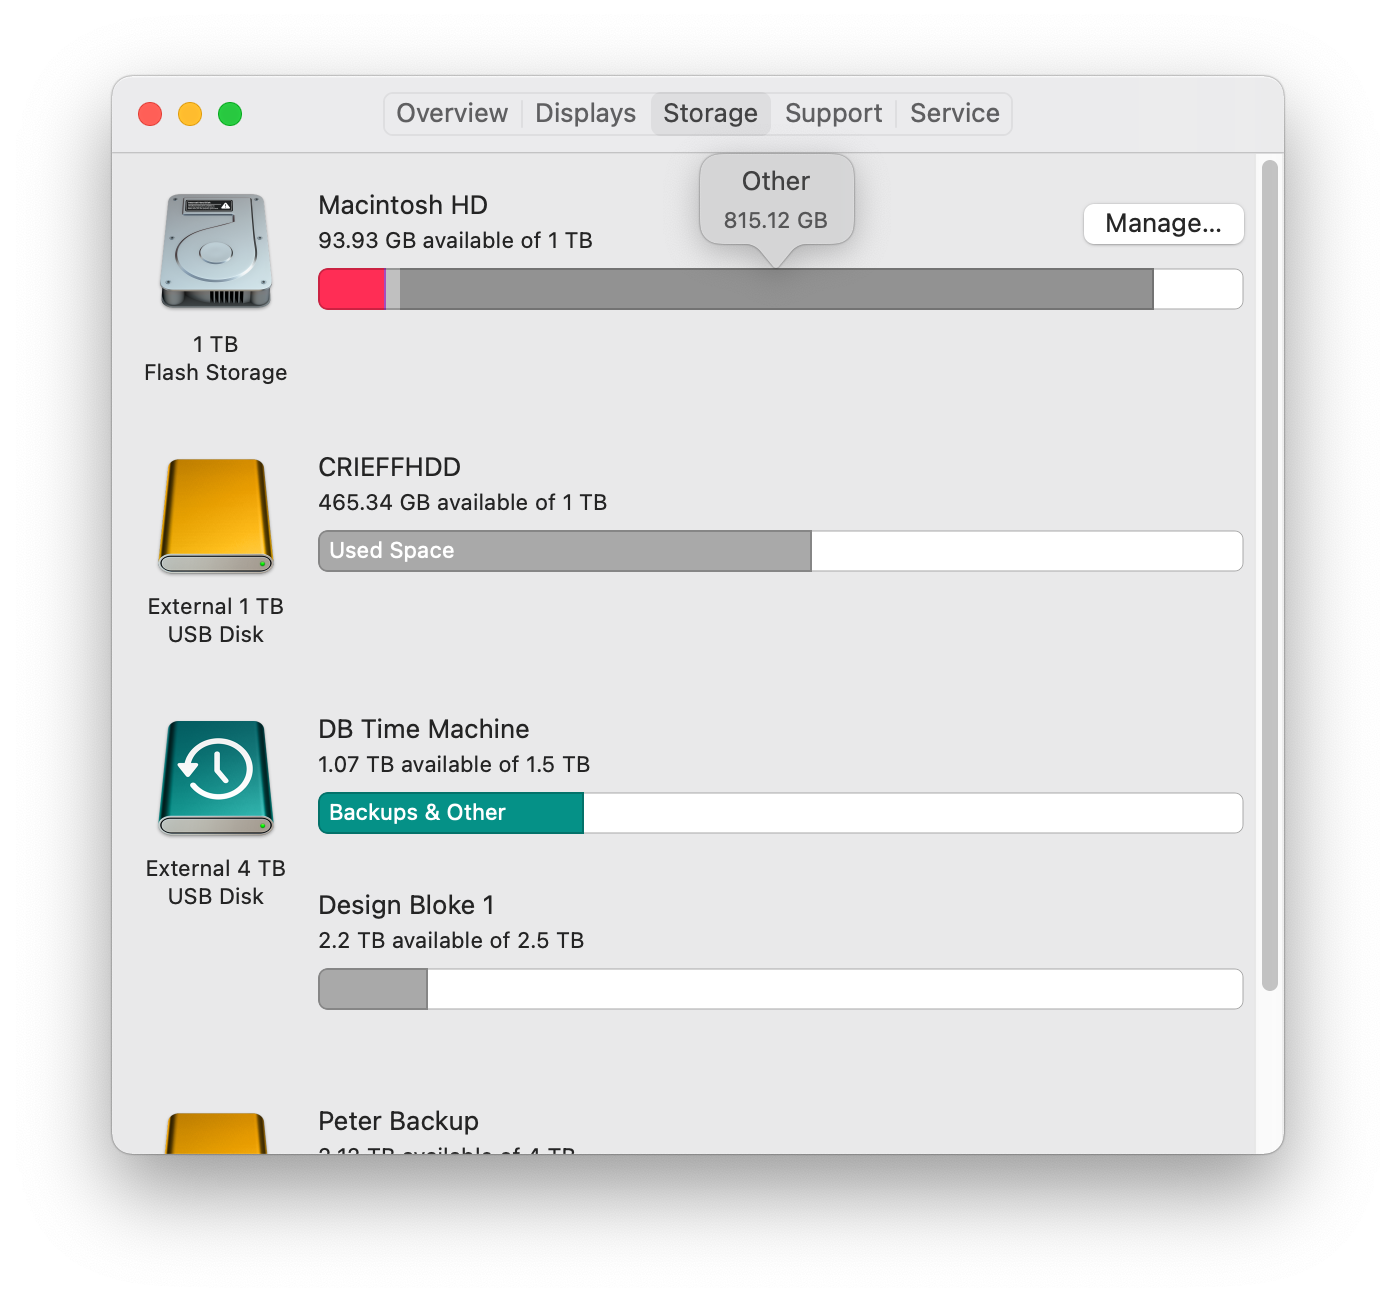Click the Peter Backup volume name
Viewport: 1396px width, 1302px height.
coord(398,1121)
